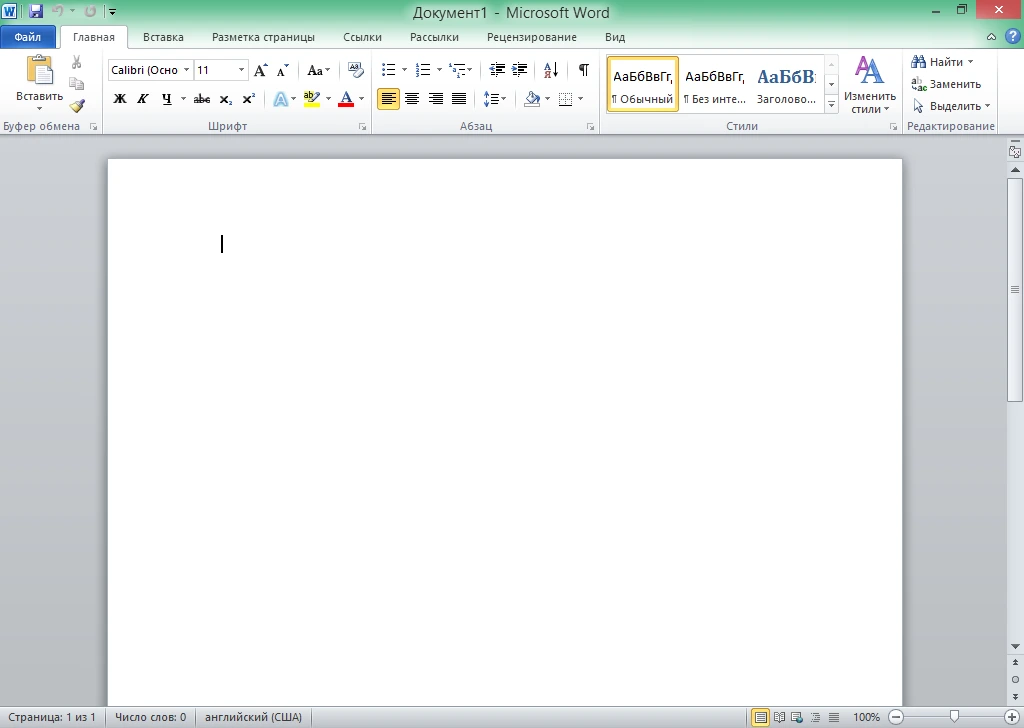Click the zoom slider handle
1024x728 pixels.
(x=954, y=717)
